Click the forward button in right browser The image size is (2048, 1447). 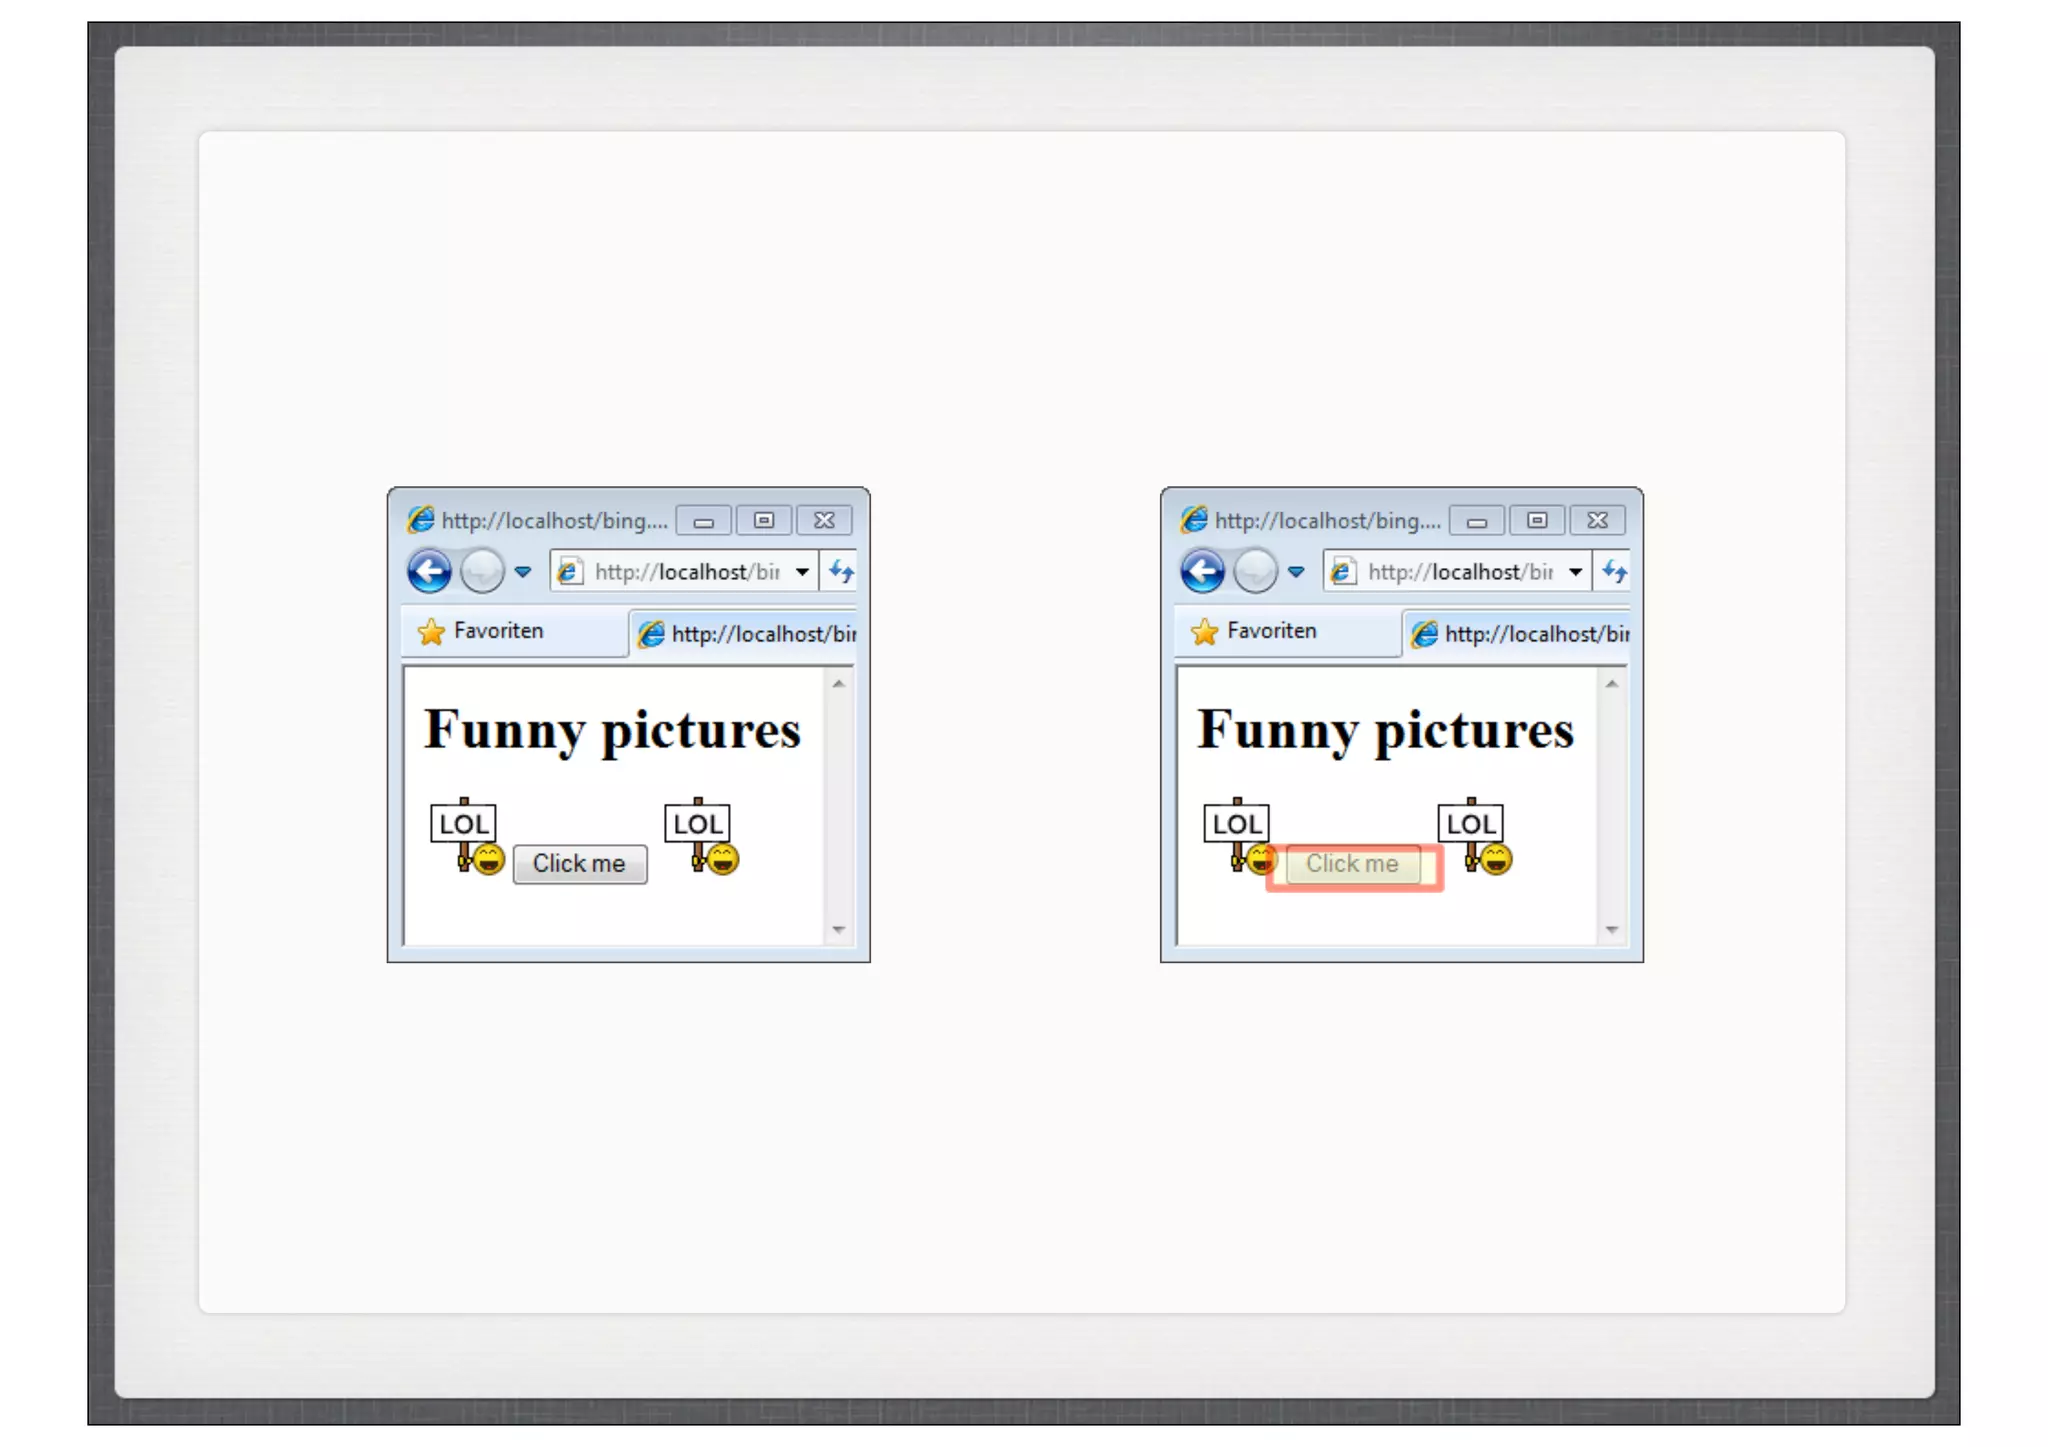coord(1255,572)
